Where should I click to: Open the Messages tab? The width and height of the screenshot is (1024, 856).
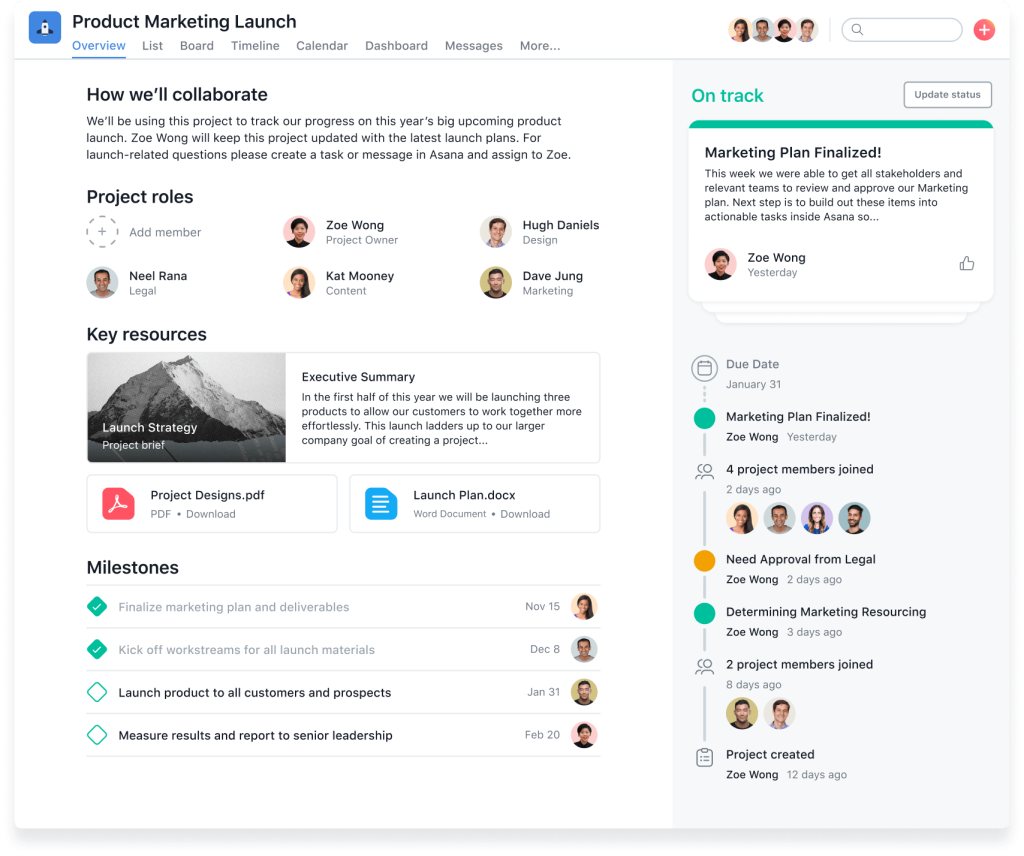[473, 46]
